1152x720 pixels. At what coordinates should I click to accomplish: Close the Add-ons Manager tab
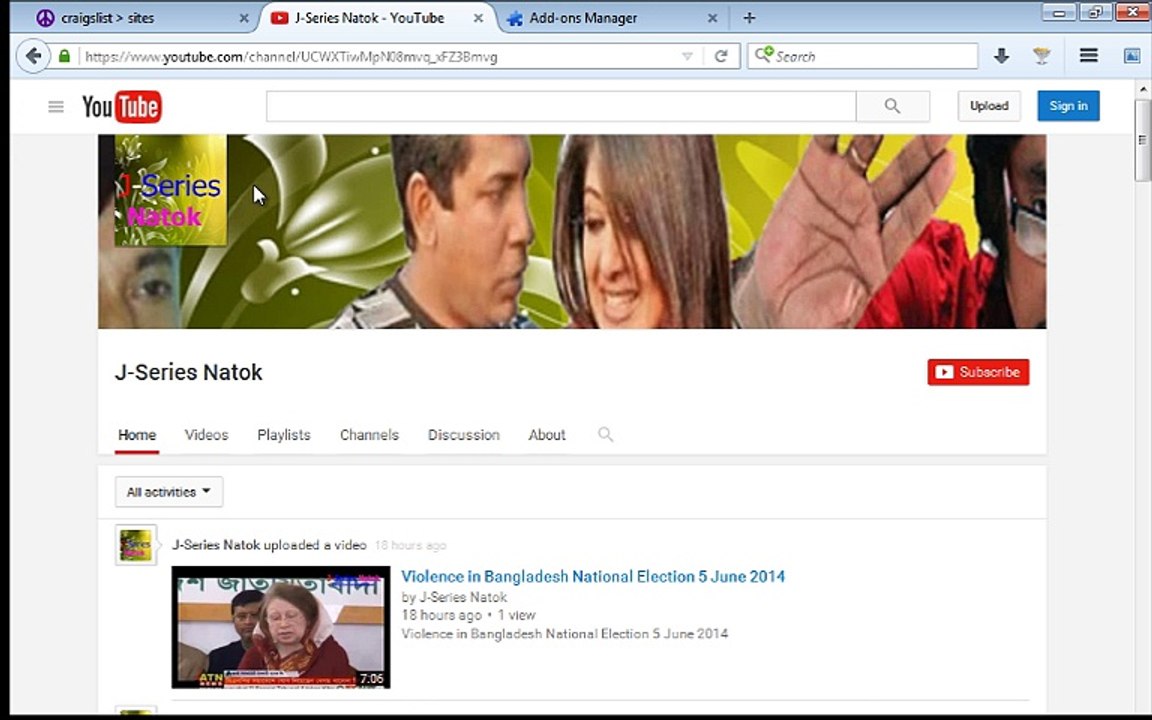pyautogui.click(x=712, y=18)
